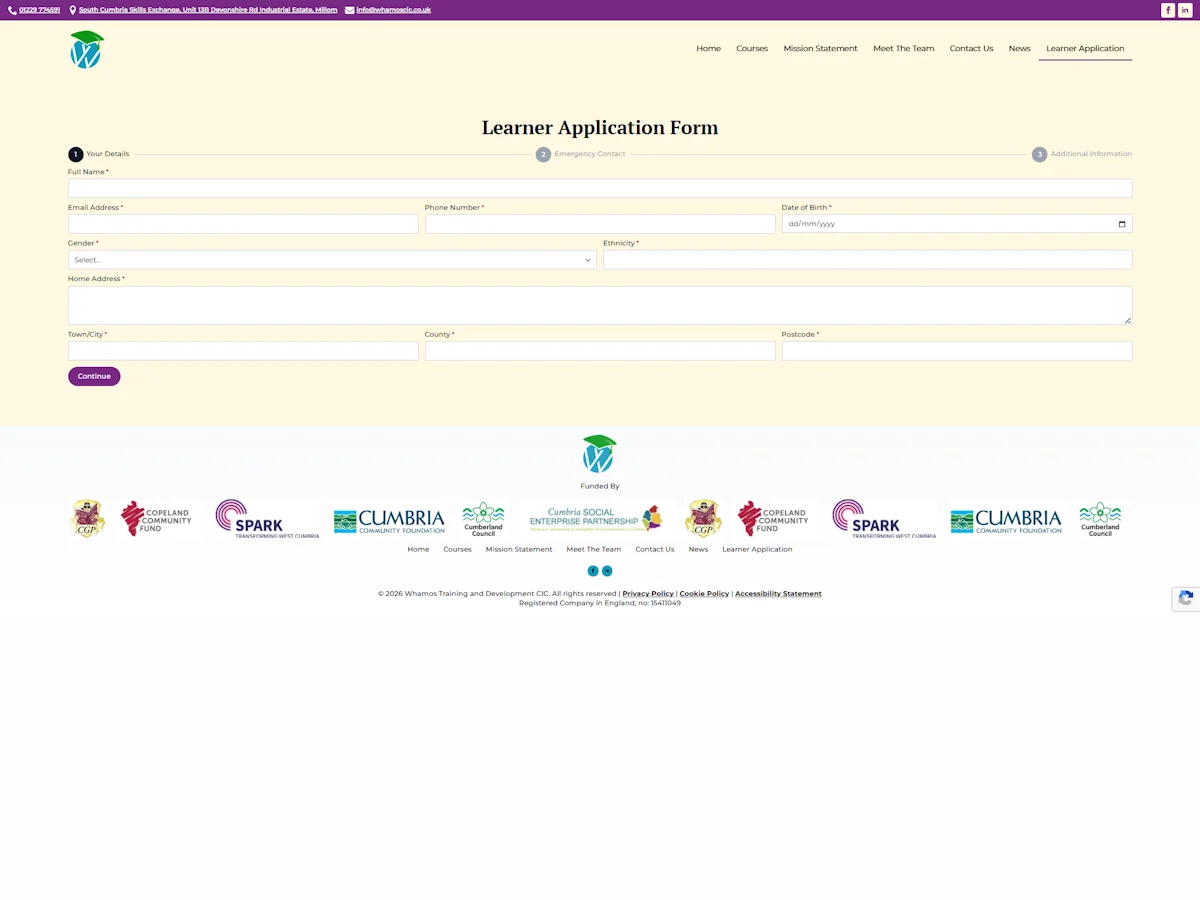Click the first Cumbria Community Foundation logo
Viewport: 1200px width, 900px height.
pyautogui.click(x=389, y=521)
